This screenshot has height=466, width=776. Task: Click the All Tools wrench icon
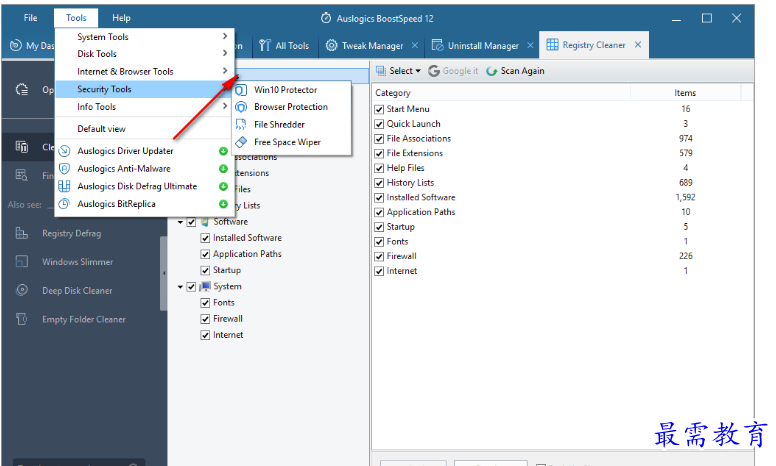(265, 46)
